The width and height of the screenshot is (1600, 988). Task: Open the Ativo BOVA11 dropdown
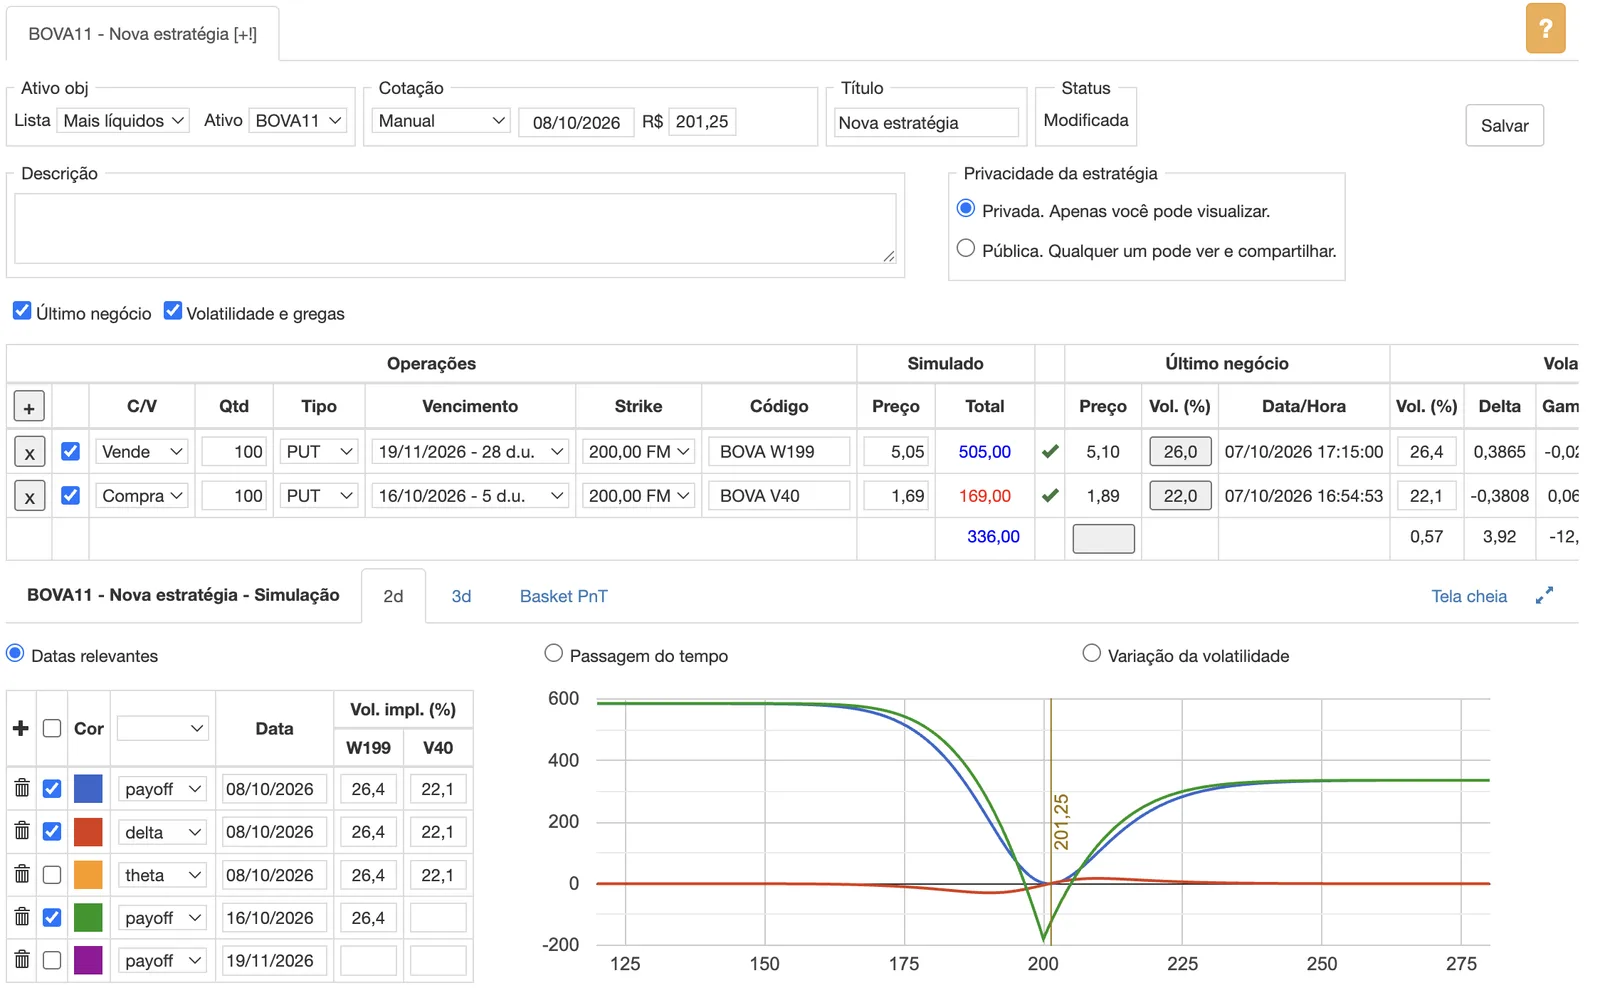click(x=298, y=121)
